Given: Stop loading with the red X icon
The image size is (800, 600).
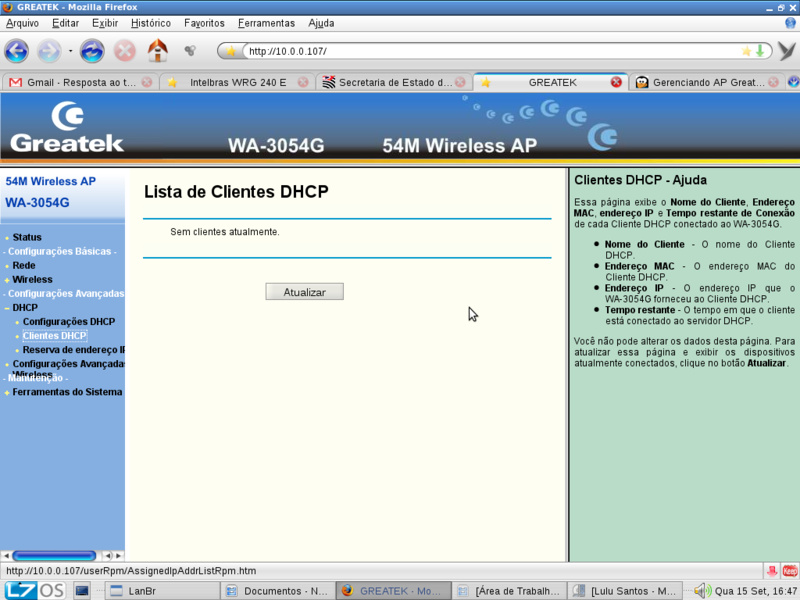Looking at the screenshot, I should click(124, 51).
